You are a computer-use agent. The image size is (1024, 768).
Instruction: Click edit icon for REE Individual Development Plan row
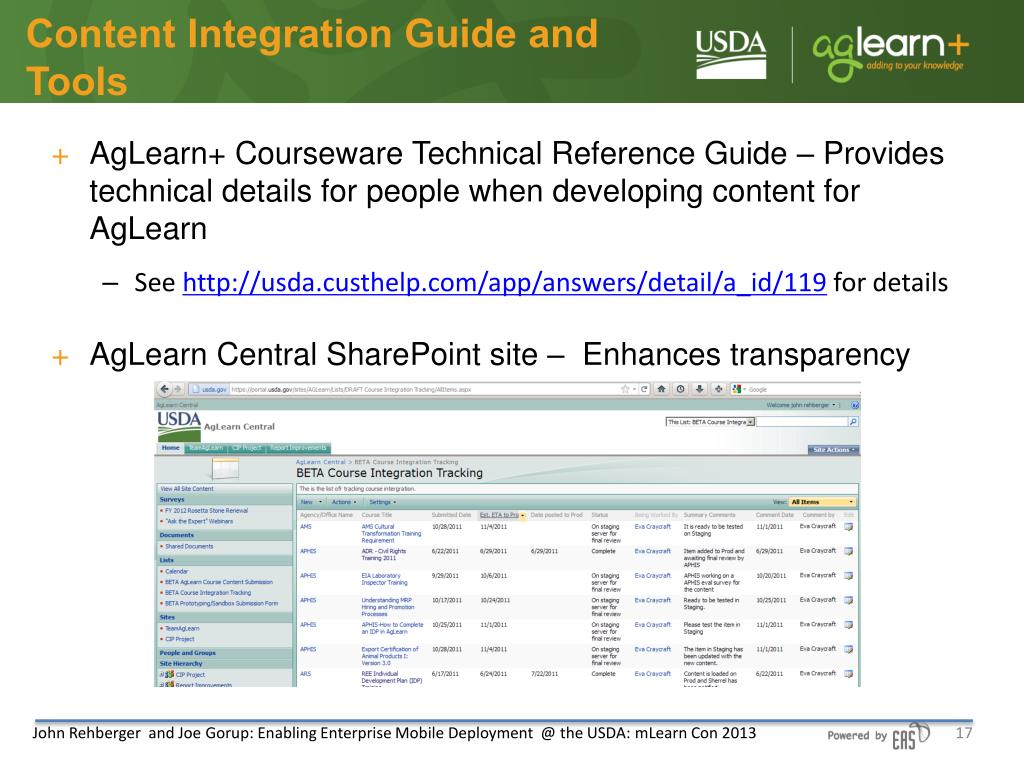pyautogui.click(x=848, y=674)
